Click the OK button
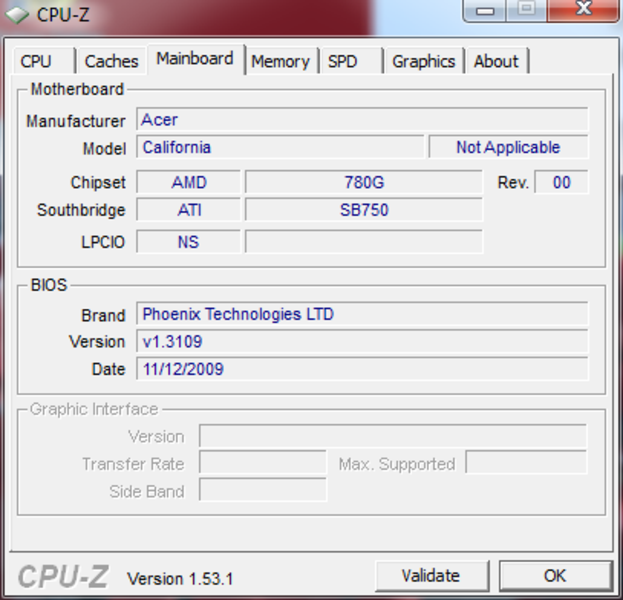Image resolution: width=623 pixels, height=600 pixels. coord(555,575)
